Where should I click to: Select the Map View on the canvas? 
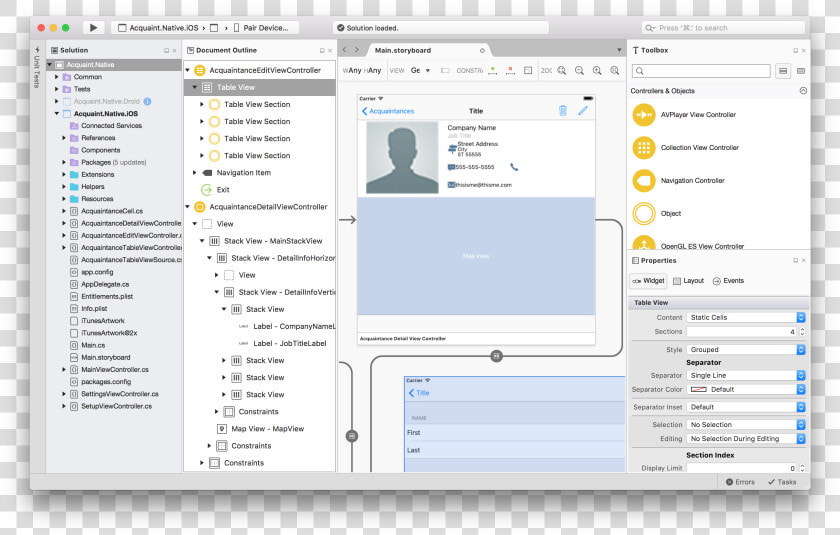tap(476, 256)
